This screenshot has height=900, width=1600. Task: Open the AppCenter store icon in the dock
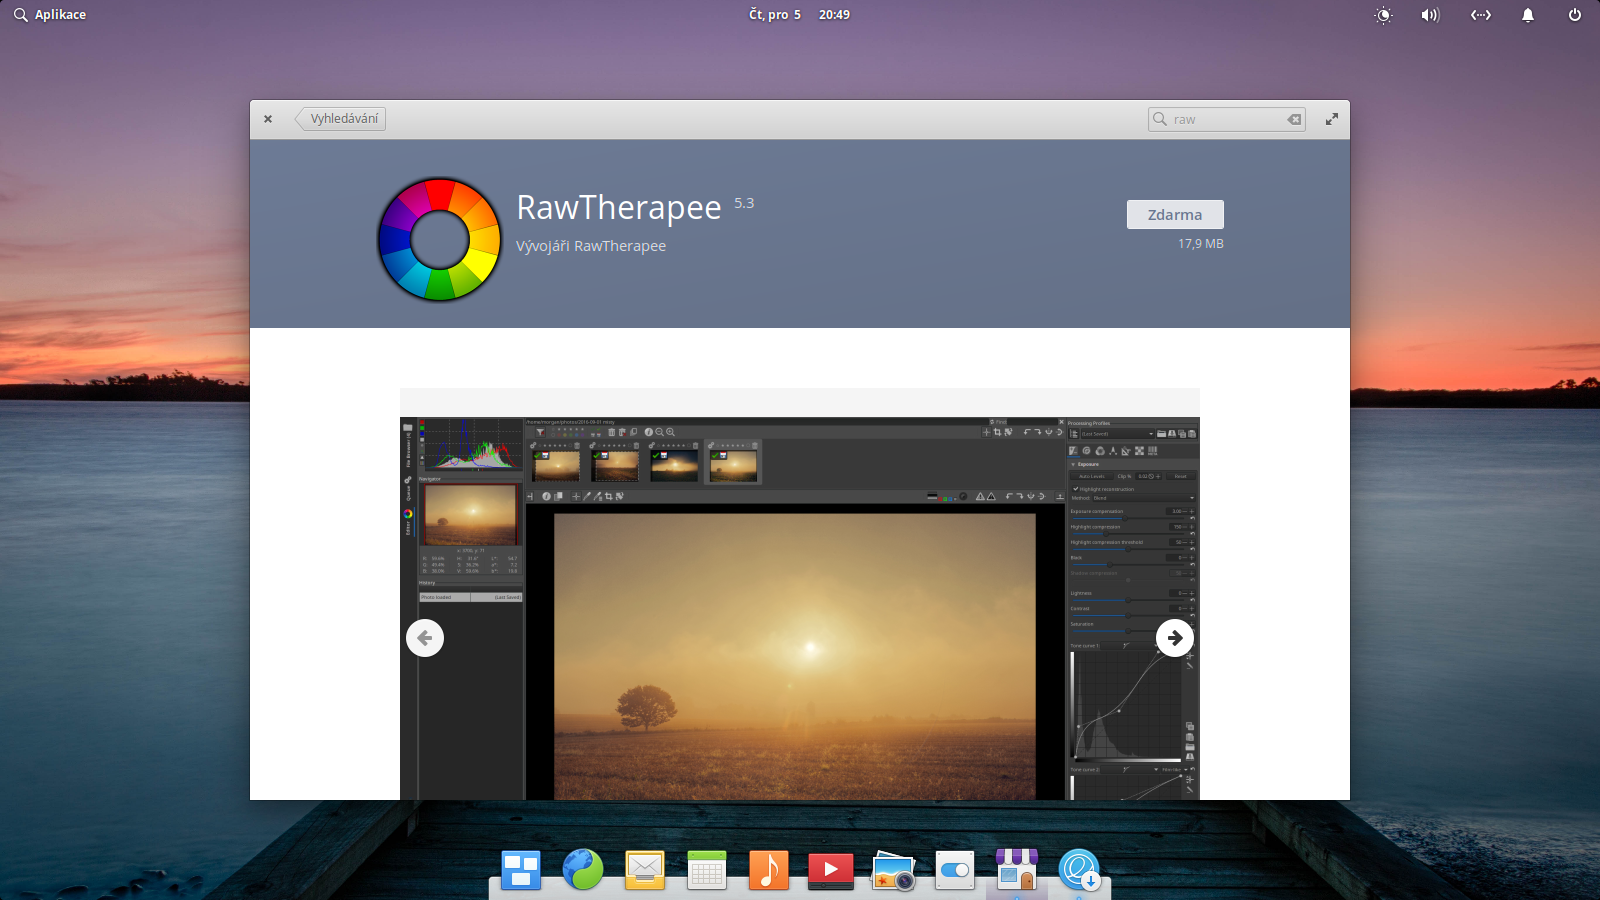pos(1017,870)
